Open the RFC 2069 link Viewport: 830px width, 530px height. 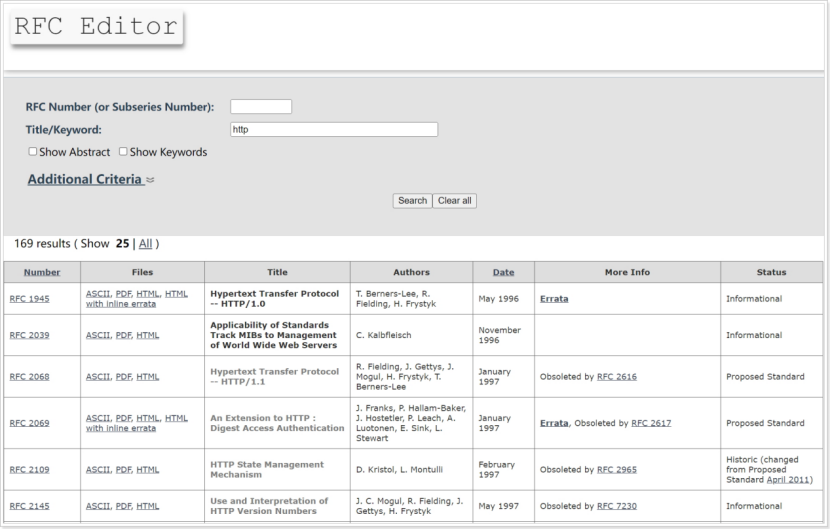(x=30, y=423)
